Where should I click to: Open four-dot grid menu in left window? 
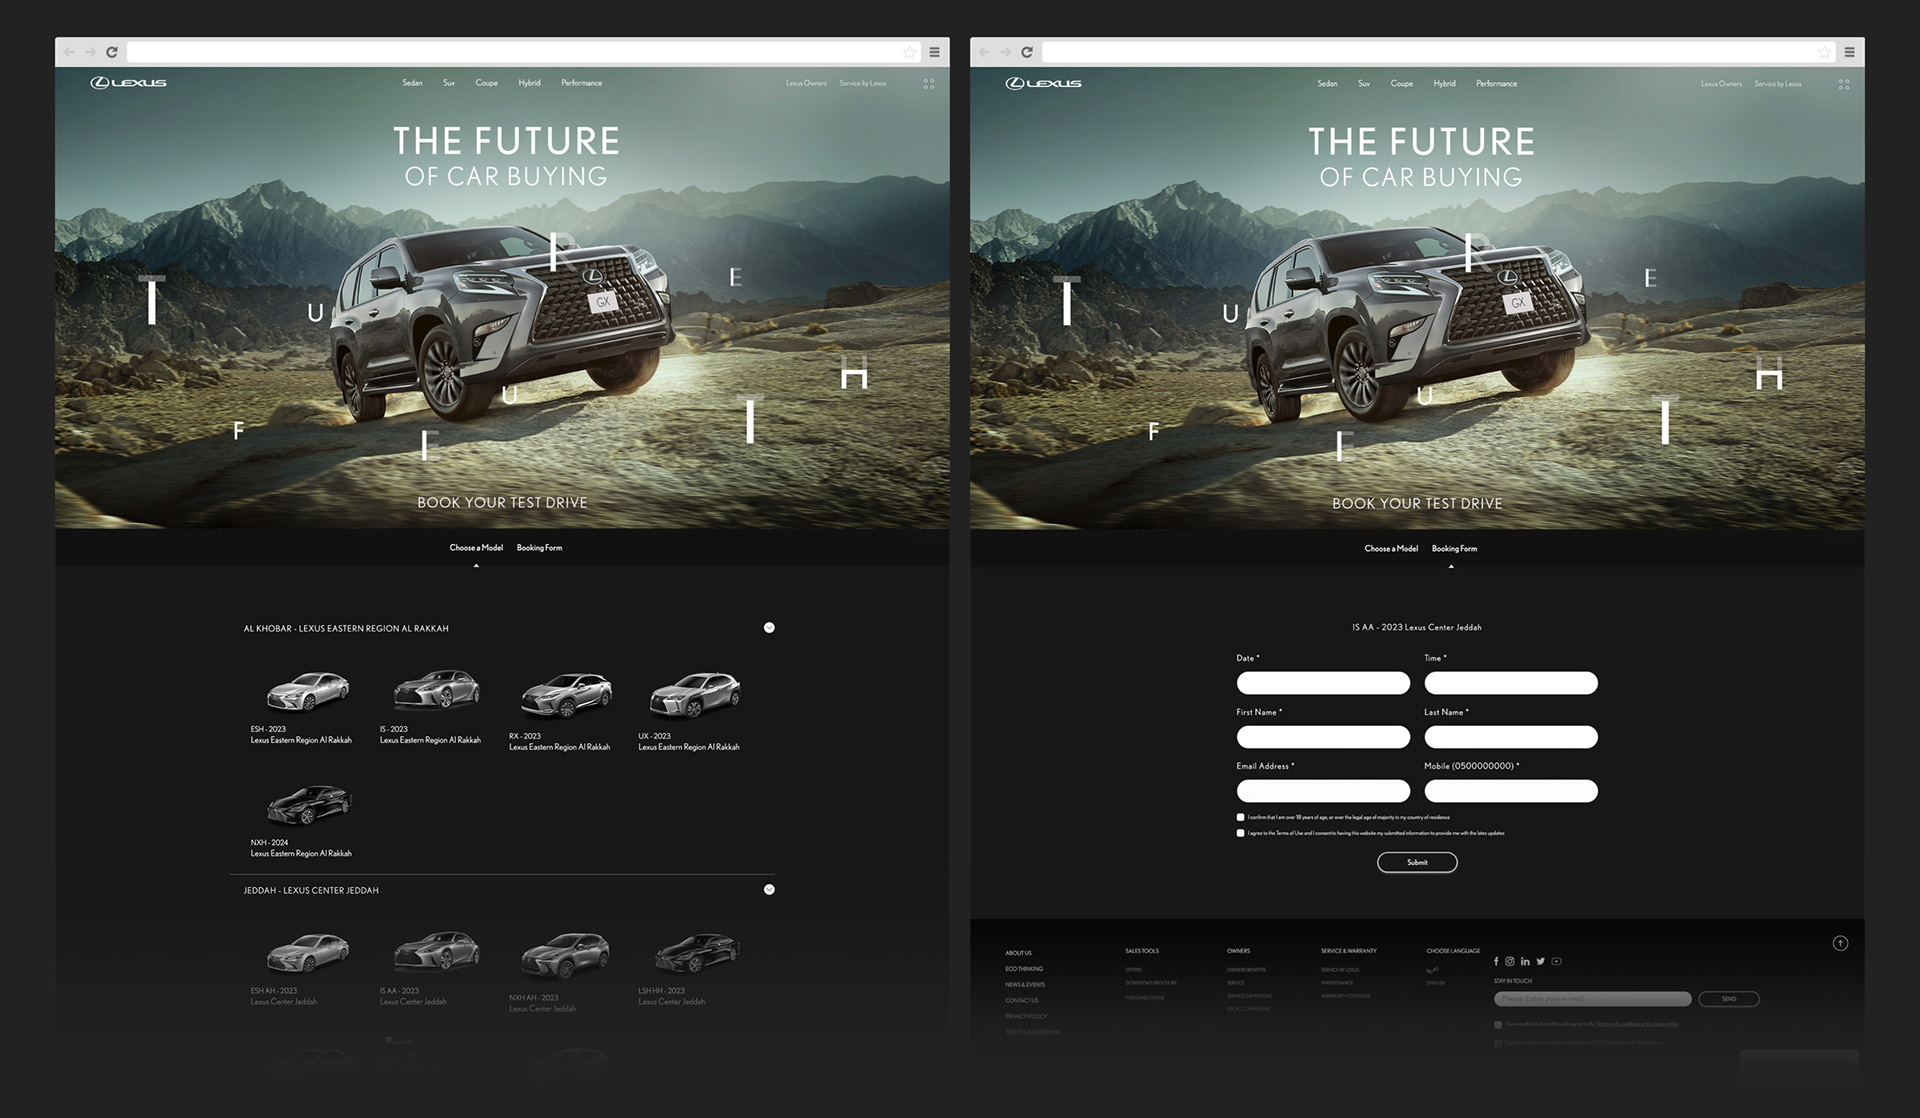(929, 84)
